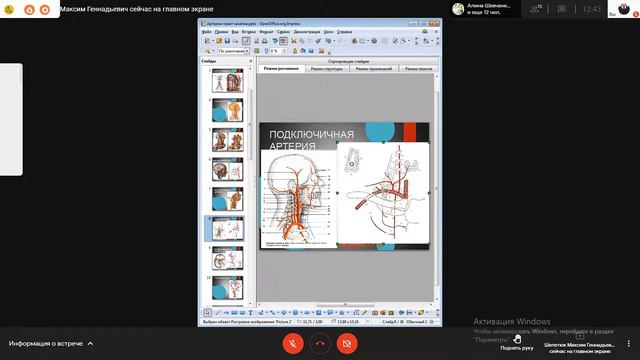This screenshot has width=640, height=360.
Task: Select the Callouts speech bubble tool
Action: coord(330,313)
